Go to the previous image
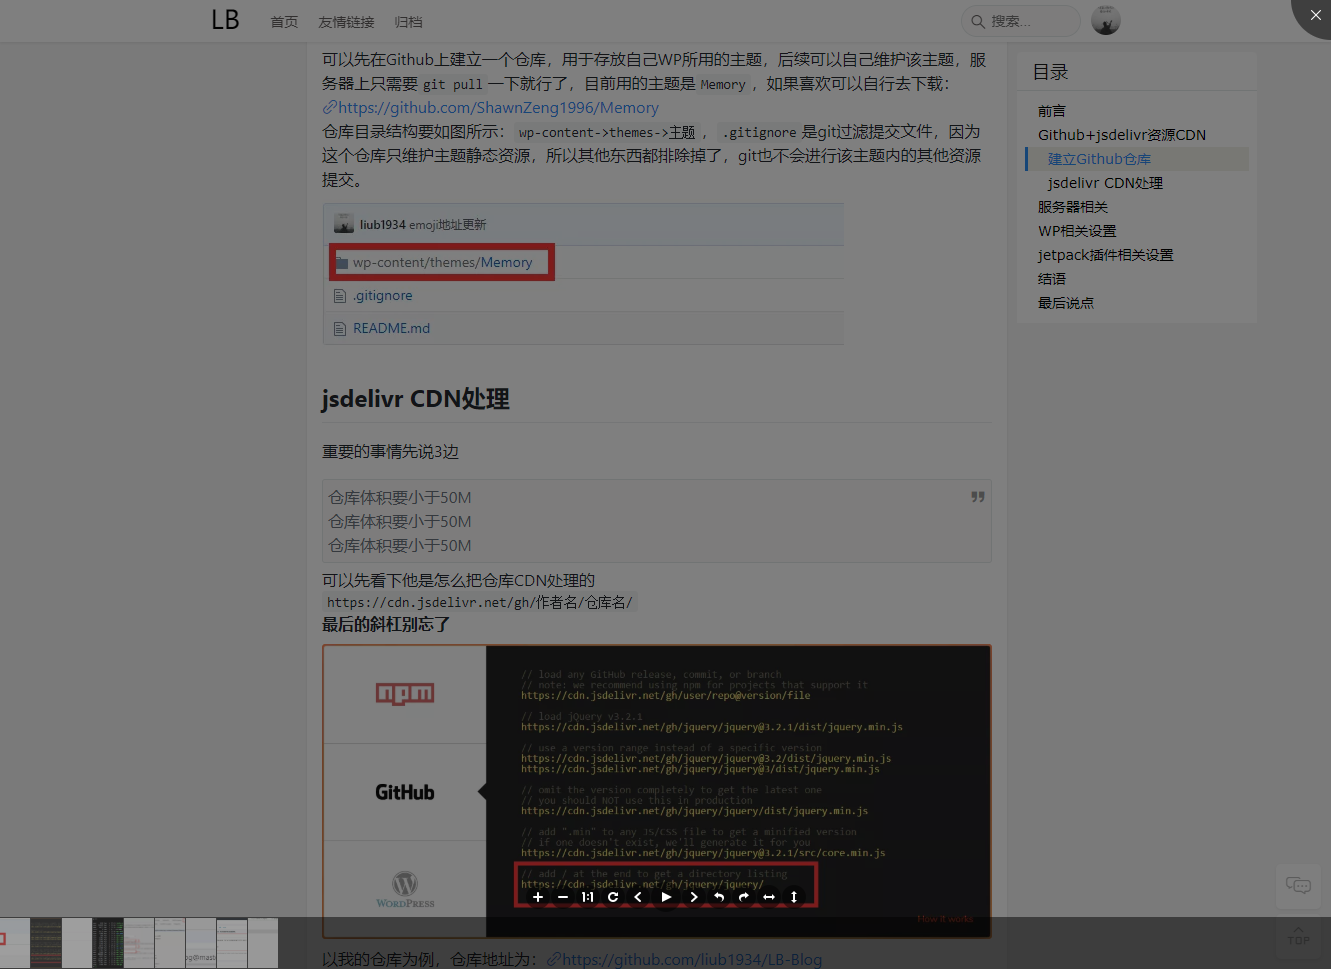This screenshot has height=969, width=1331. click(x=638, y=897)
